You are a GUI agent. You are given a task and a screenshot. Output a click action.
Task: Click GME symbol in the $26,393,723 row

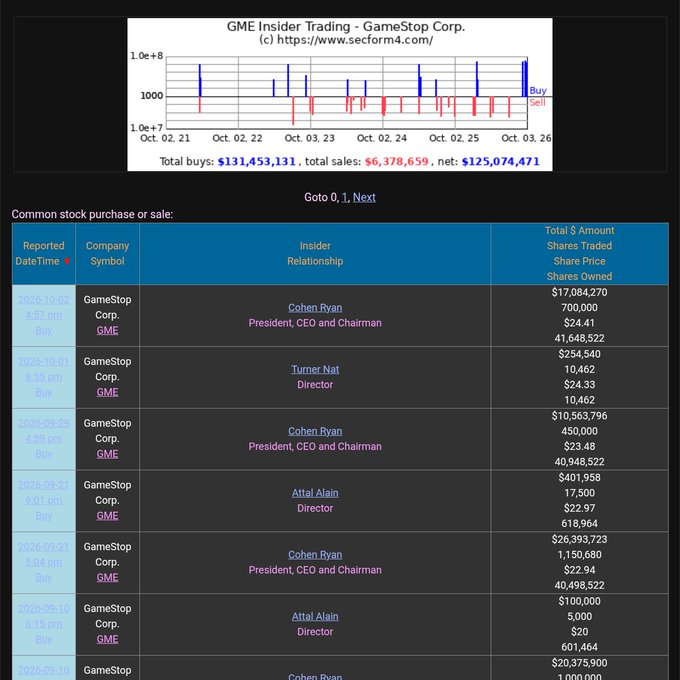107,577
